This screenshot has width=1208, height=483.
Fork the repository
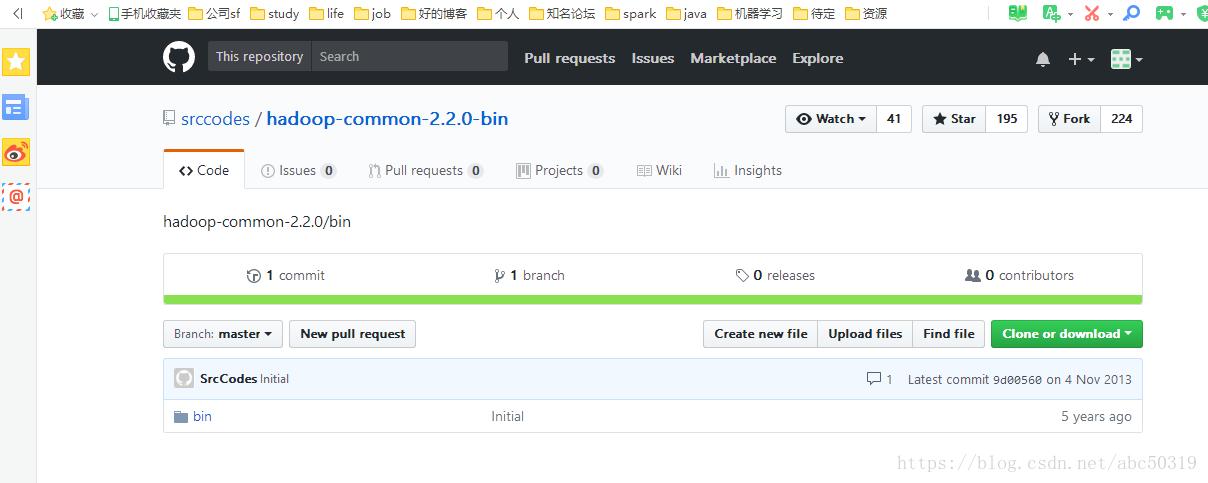[x=1069, y=119]
